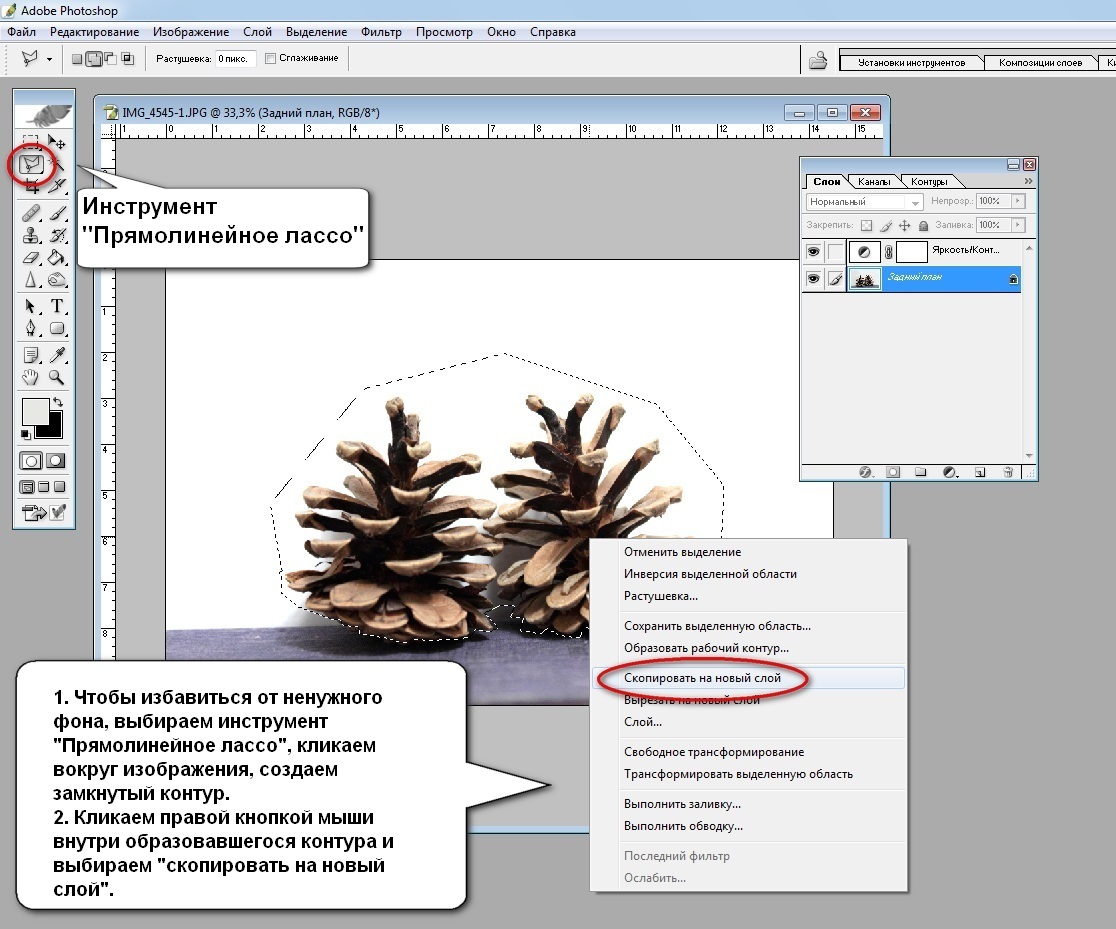
Task: Toggle lock image pixels brush icon
Action: click(x=885, y=226)
